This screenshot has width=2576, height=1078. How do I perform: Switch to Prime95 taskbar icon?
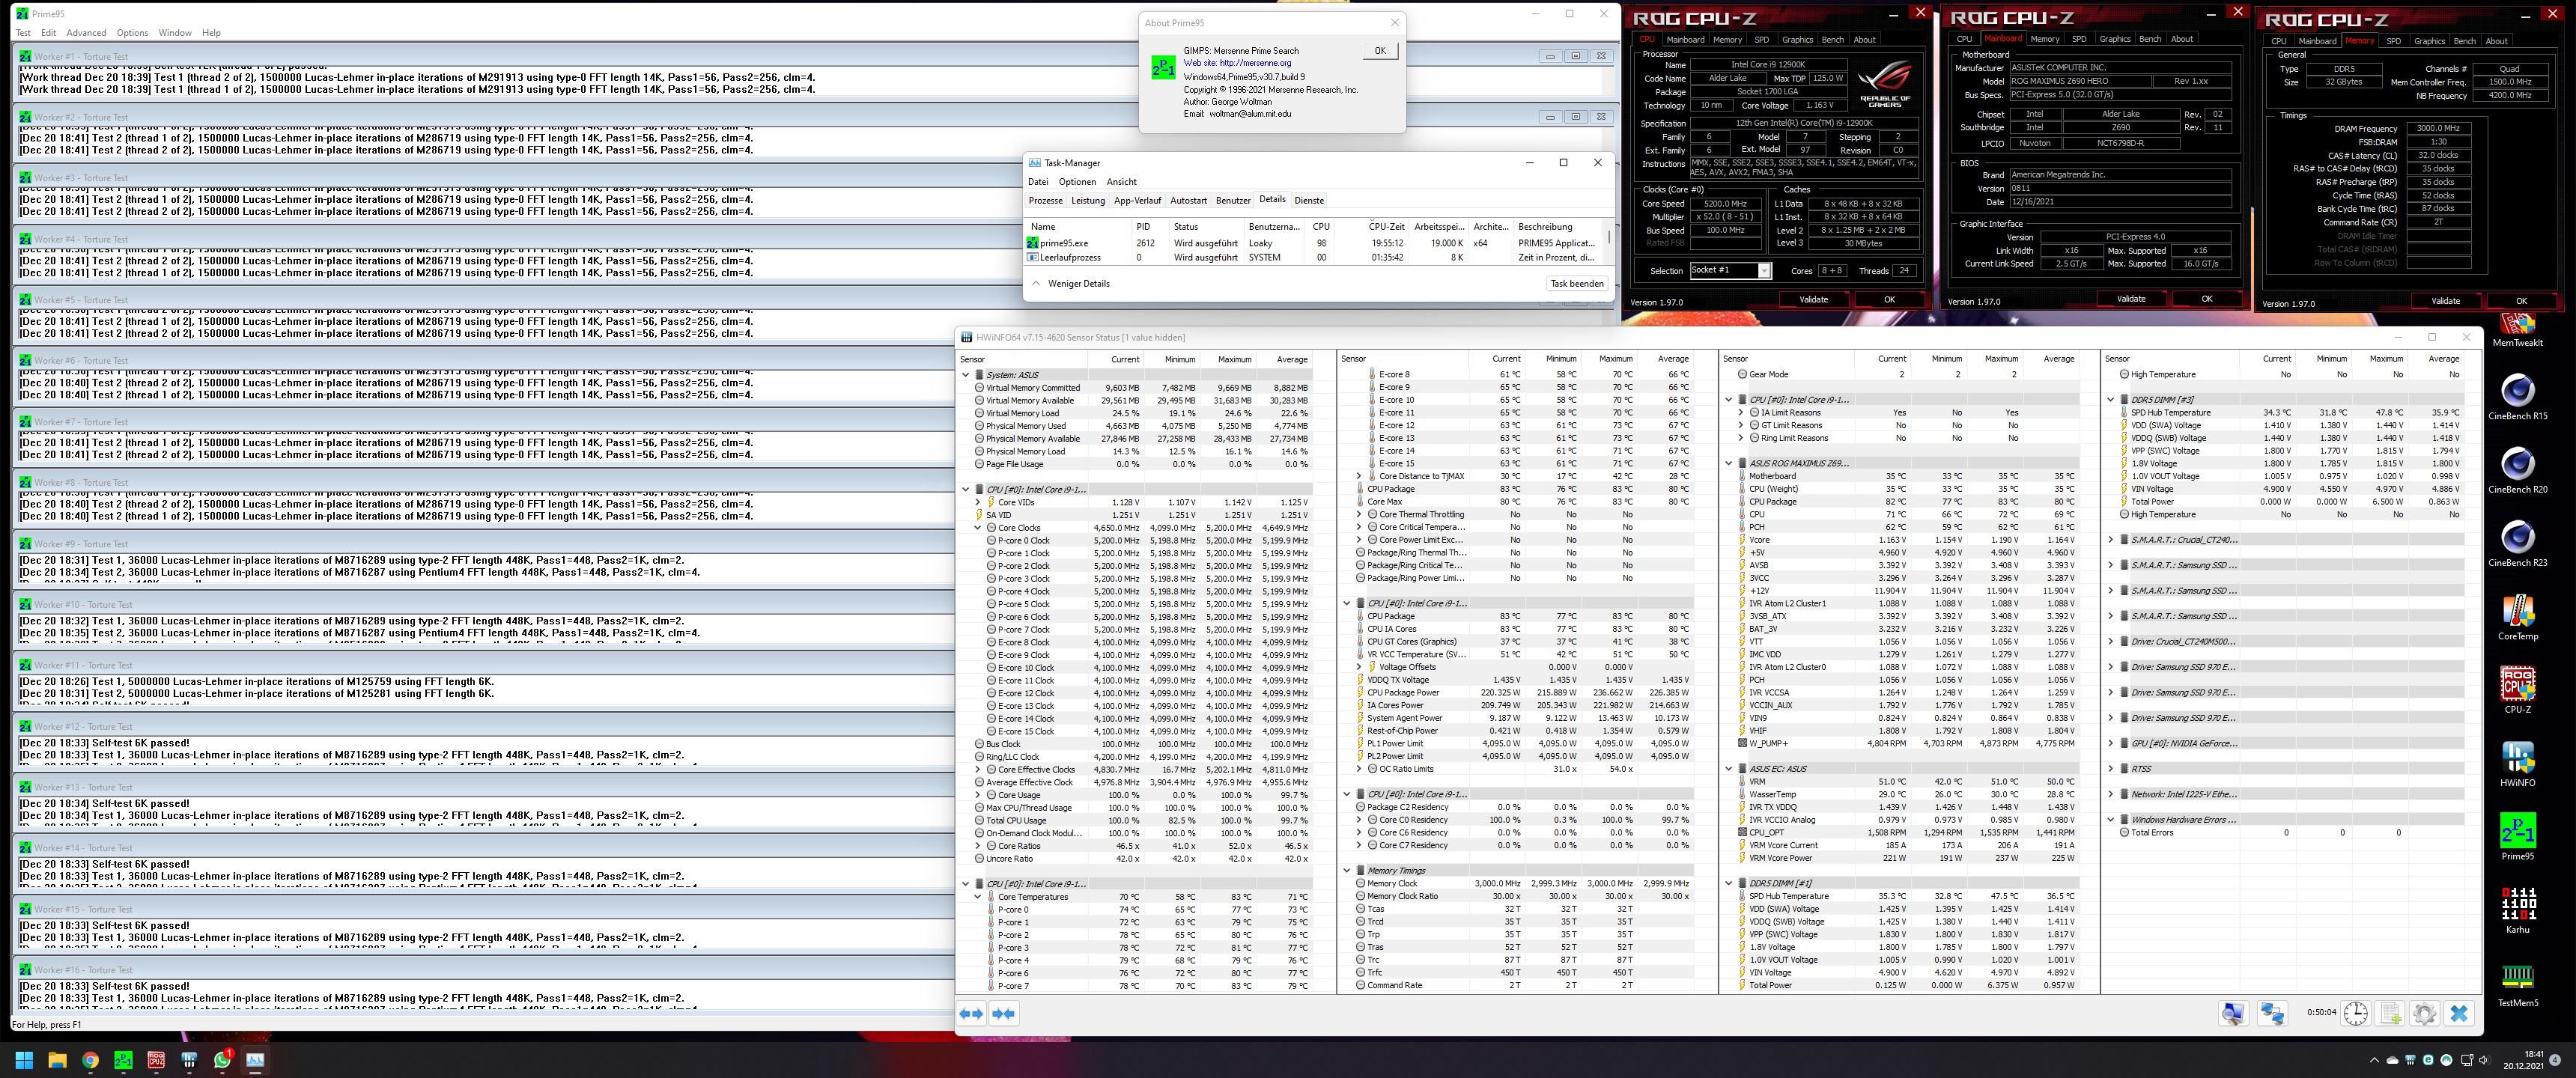coord(123,1060)
